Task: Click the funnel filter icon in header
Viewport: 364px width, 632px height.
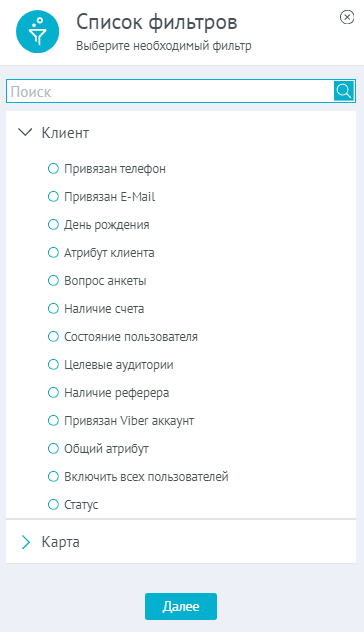Action: point(37,32)
